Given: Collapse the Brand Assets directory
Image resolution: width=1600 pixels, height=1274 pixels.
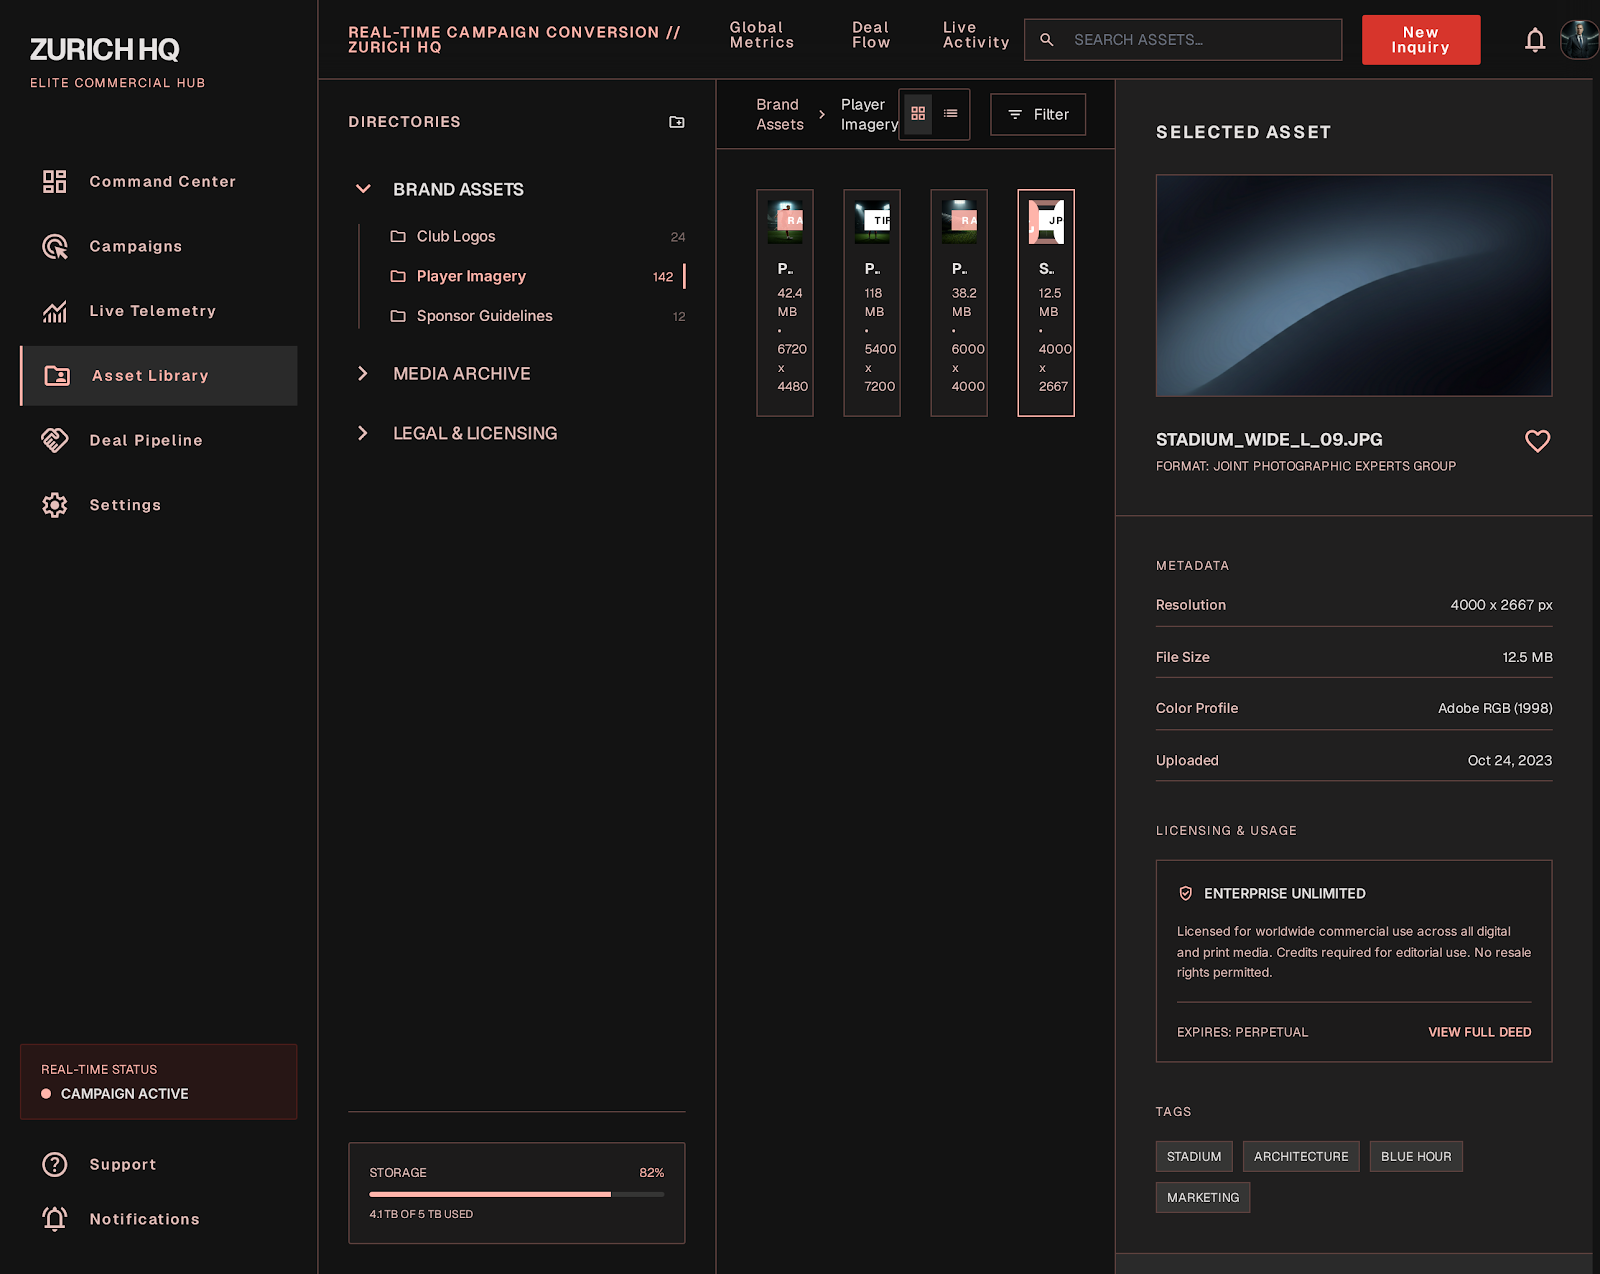Looking at the screenshot, I should click(363, 189).
